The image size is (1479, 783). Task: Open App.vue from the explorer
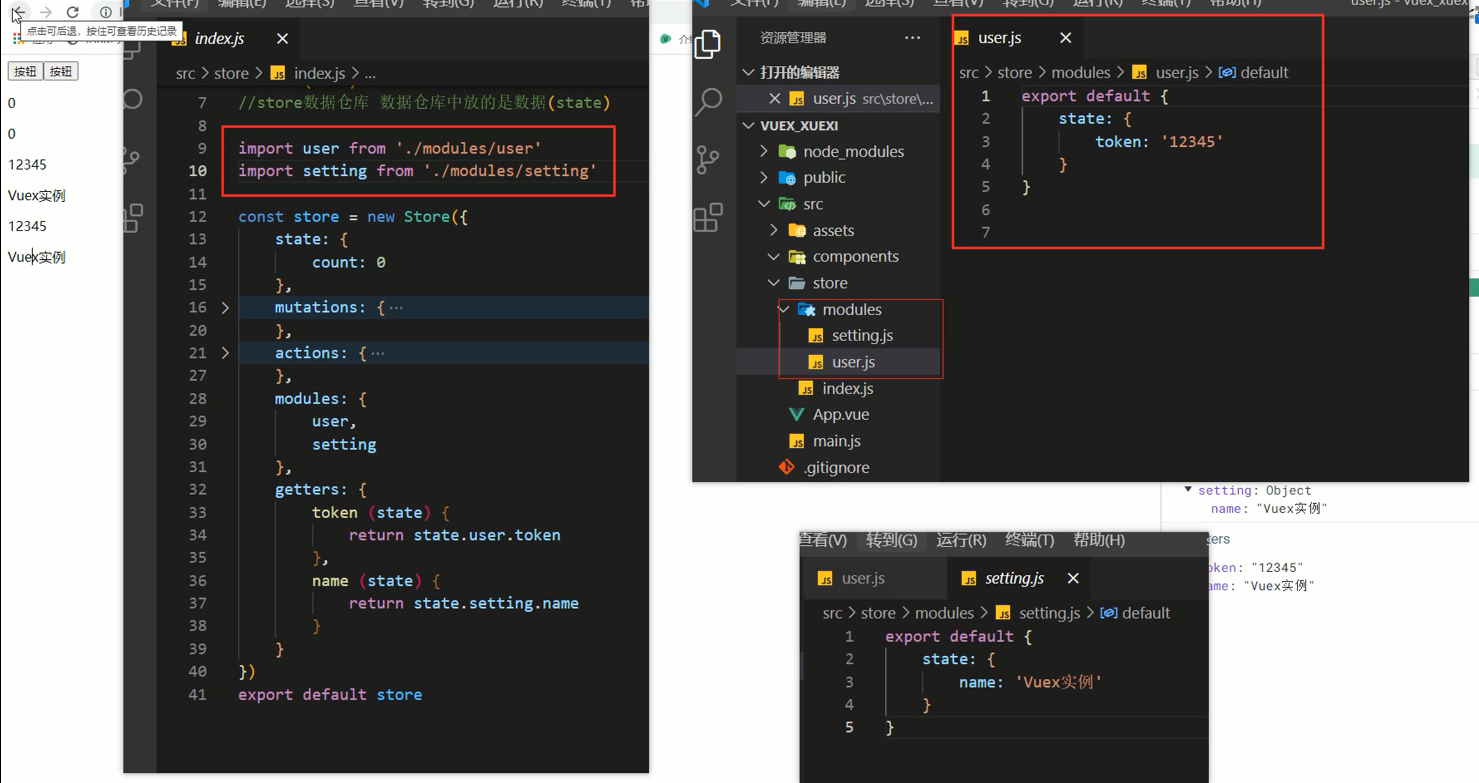840,414
